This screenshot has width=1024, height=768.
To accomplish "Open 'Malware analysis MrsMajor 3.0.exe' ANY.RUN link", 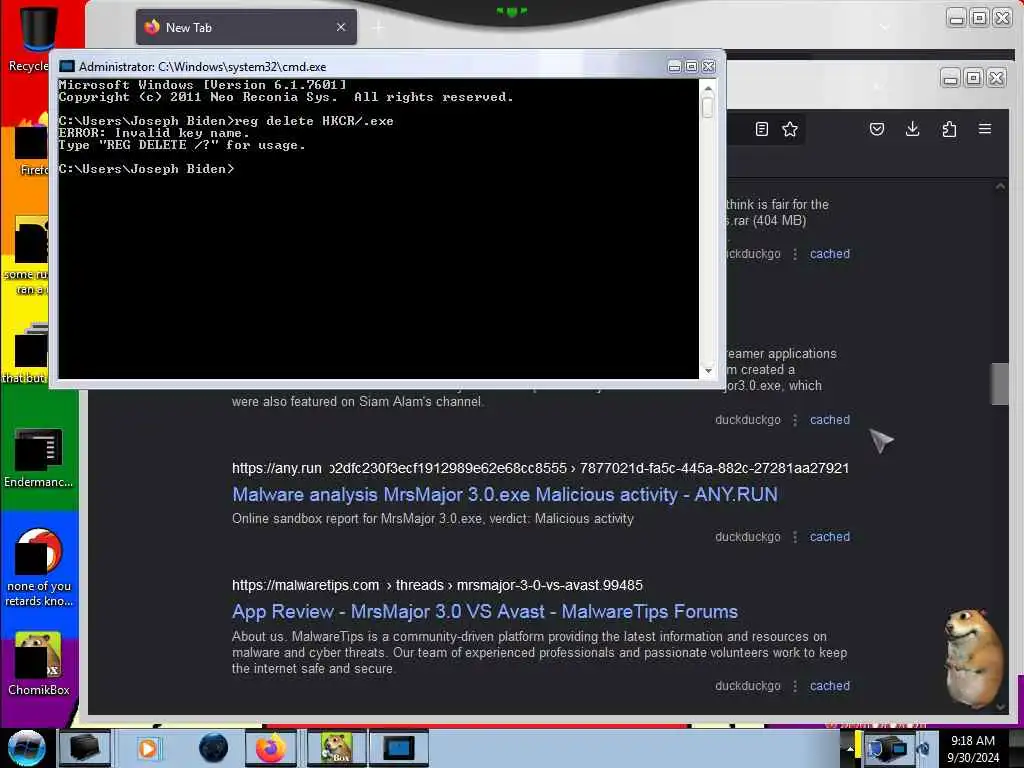I will [505, 494].
